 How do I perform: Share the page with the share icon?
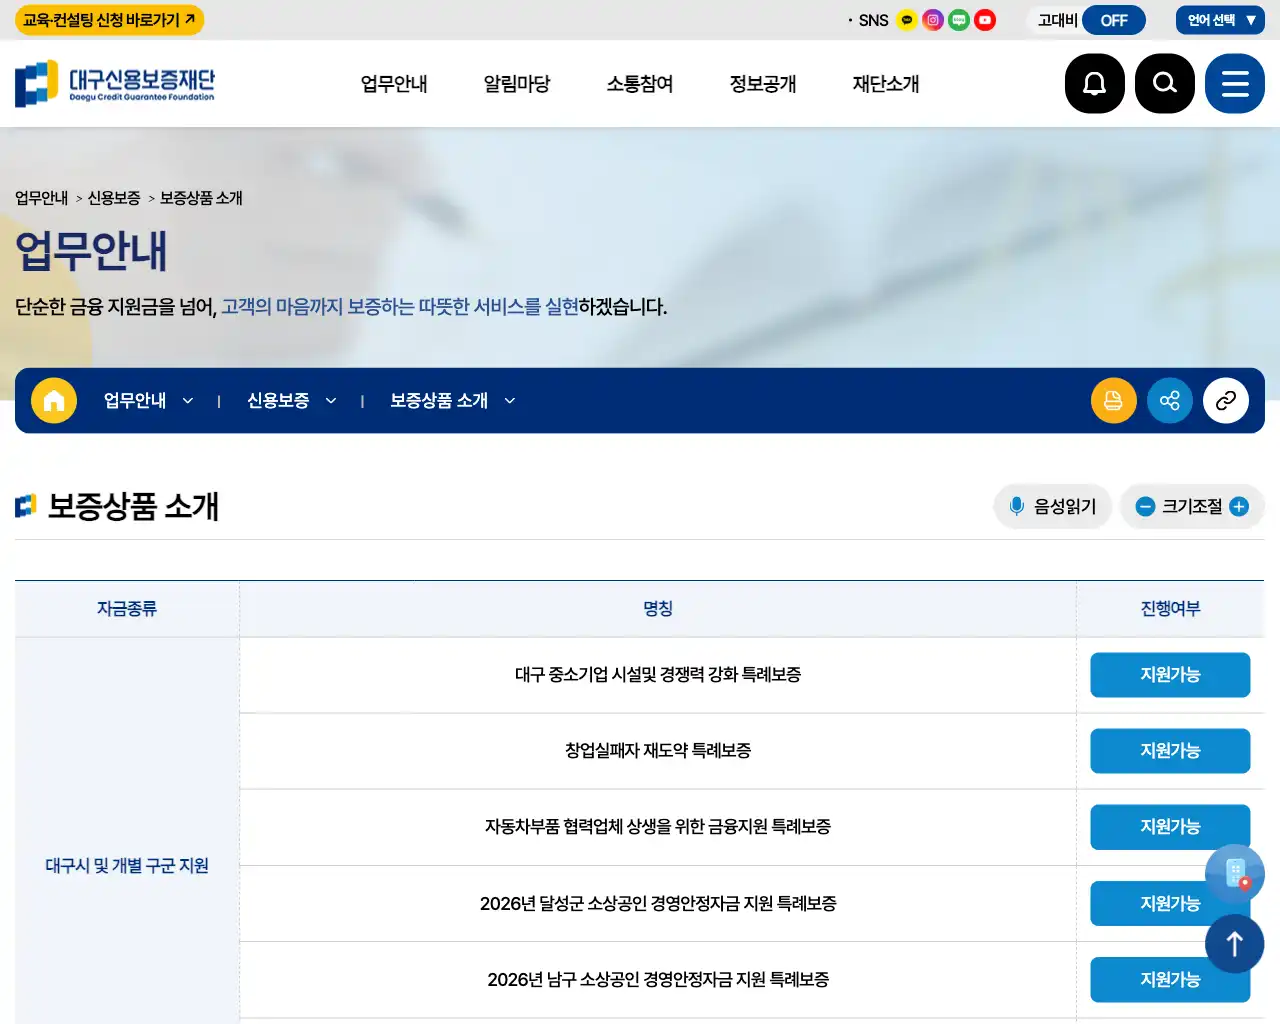[1170, 401]
